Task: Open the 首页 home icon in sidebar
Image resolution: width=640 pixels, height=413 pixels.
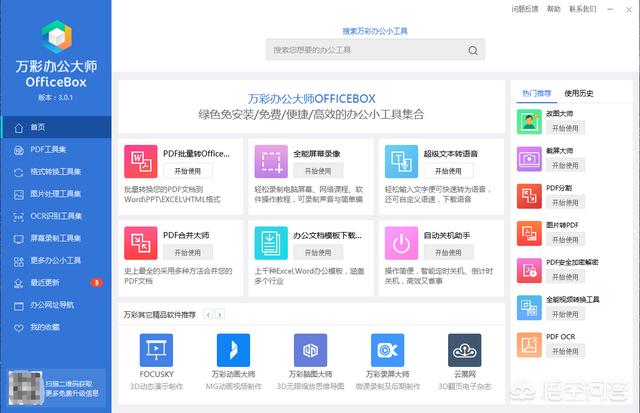Action: coord(18,128)
